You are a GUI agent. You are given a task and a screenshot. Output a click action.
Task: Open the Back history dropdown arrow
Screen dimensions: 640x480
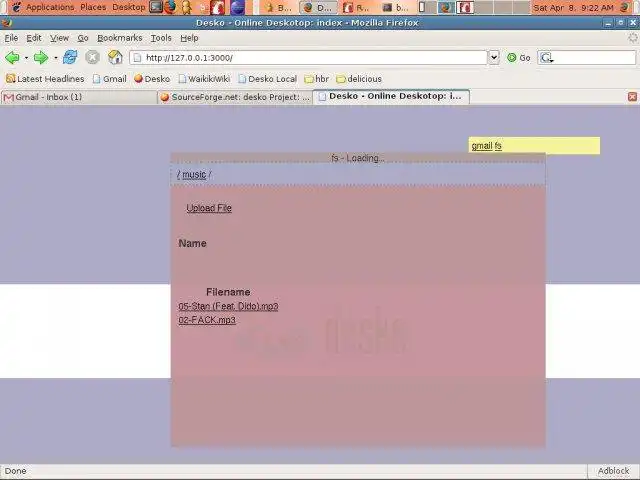point(26,58)
